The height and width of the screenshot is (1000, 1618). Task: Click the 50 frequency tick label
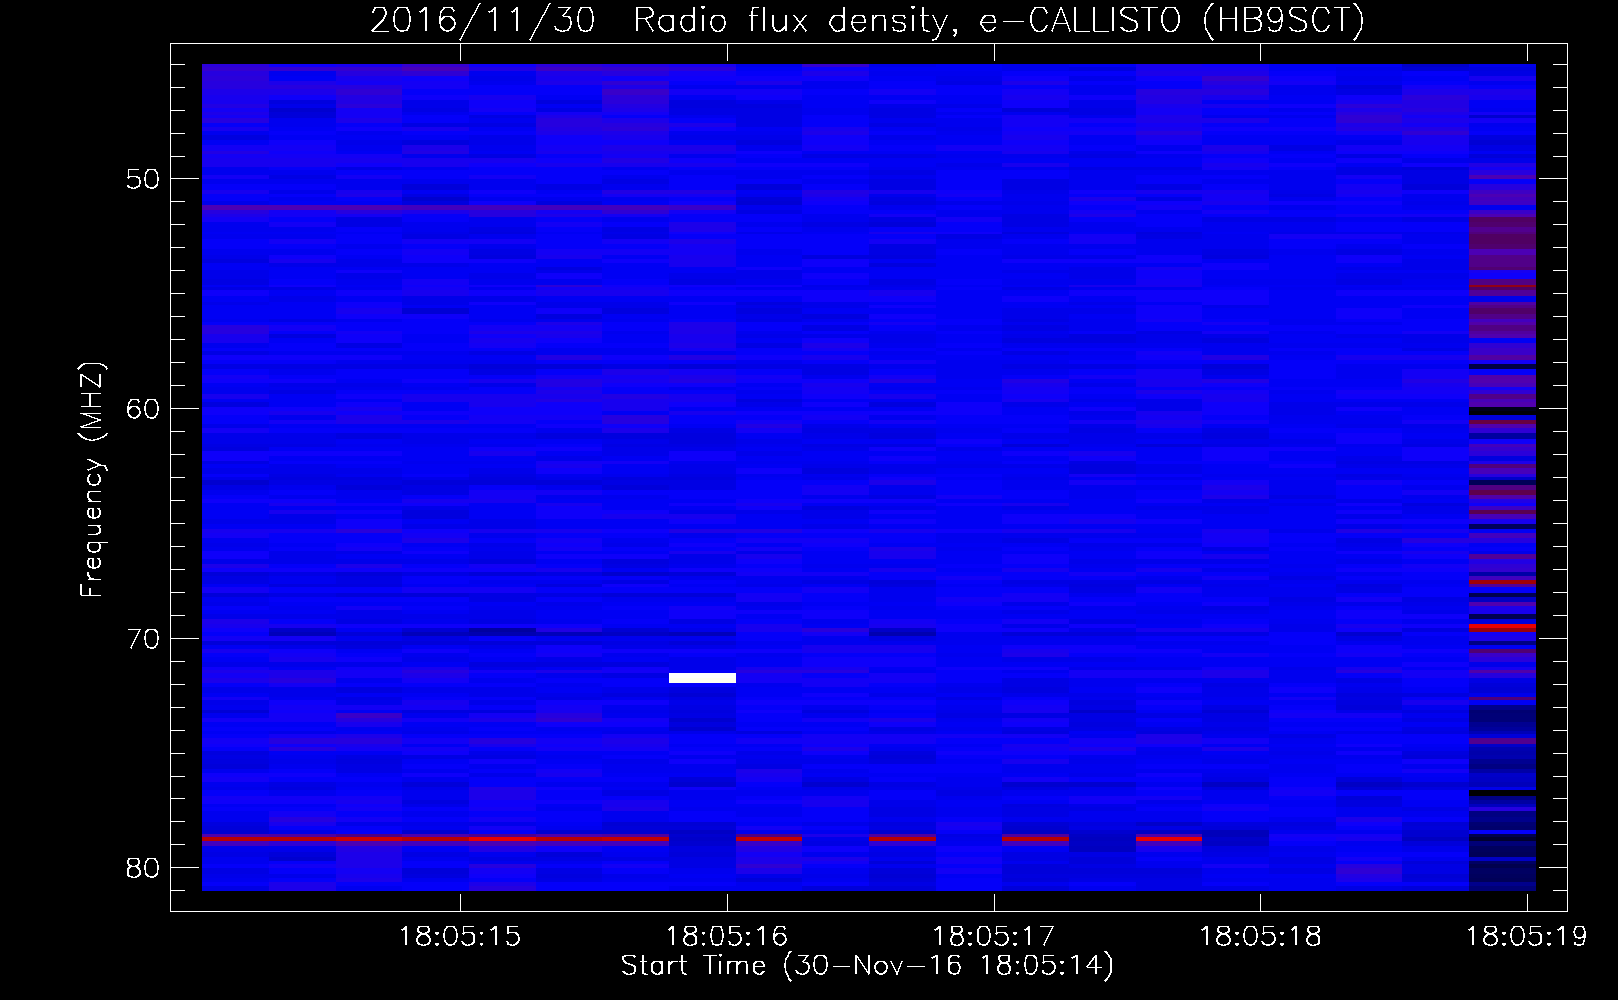(x=143, y=179)
